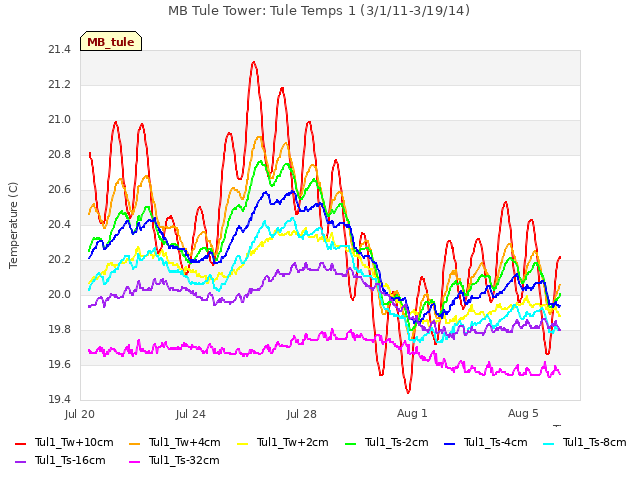Click the Jul 24 x-axis tick label

(191, 414)
